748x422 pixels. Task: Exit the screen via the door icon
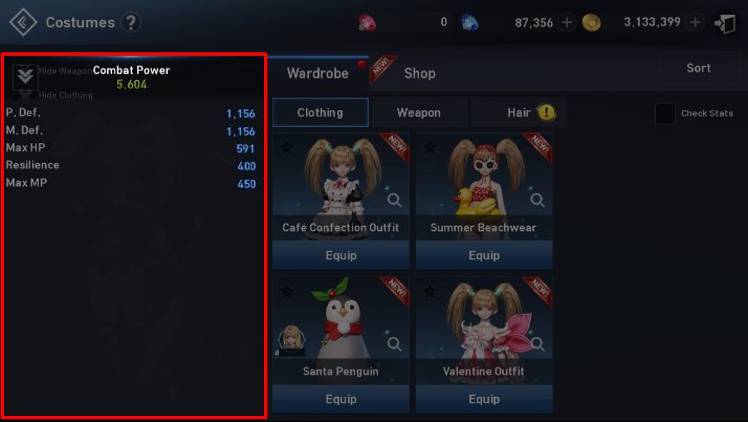[724, 23]
